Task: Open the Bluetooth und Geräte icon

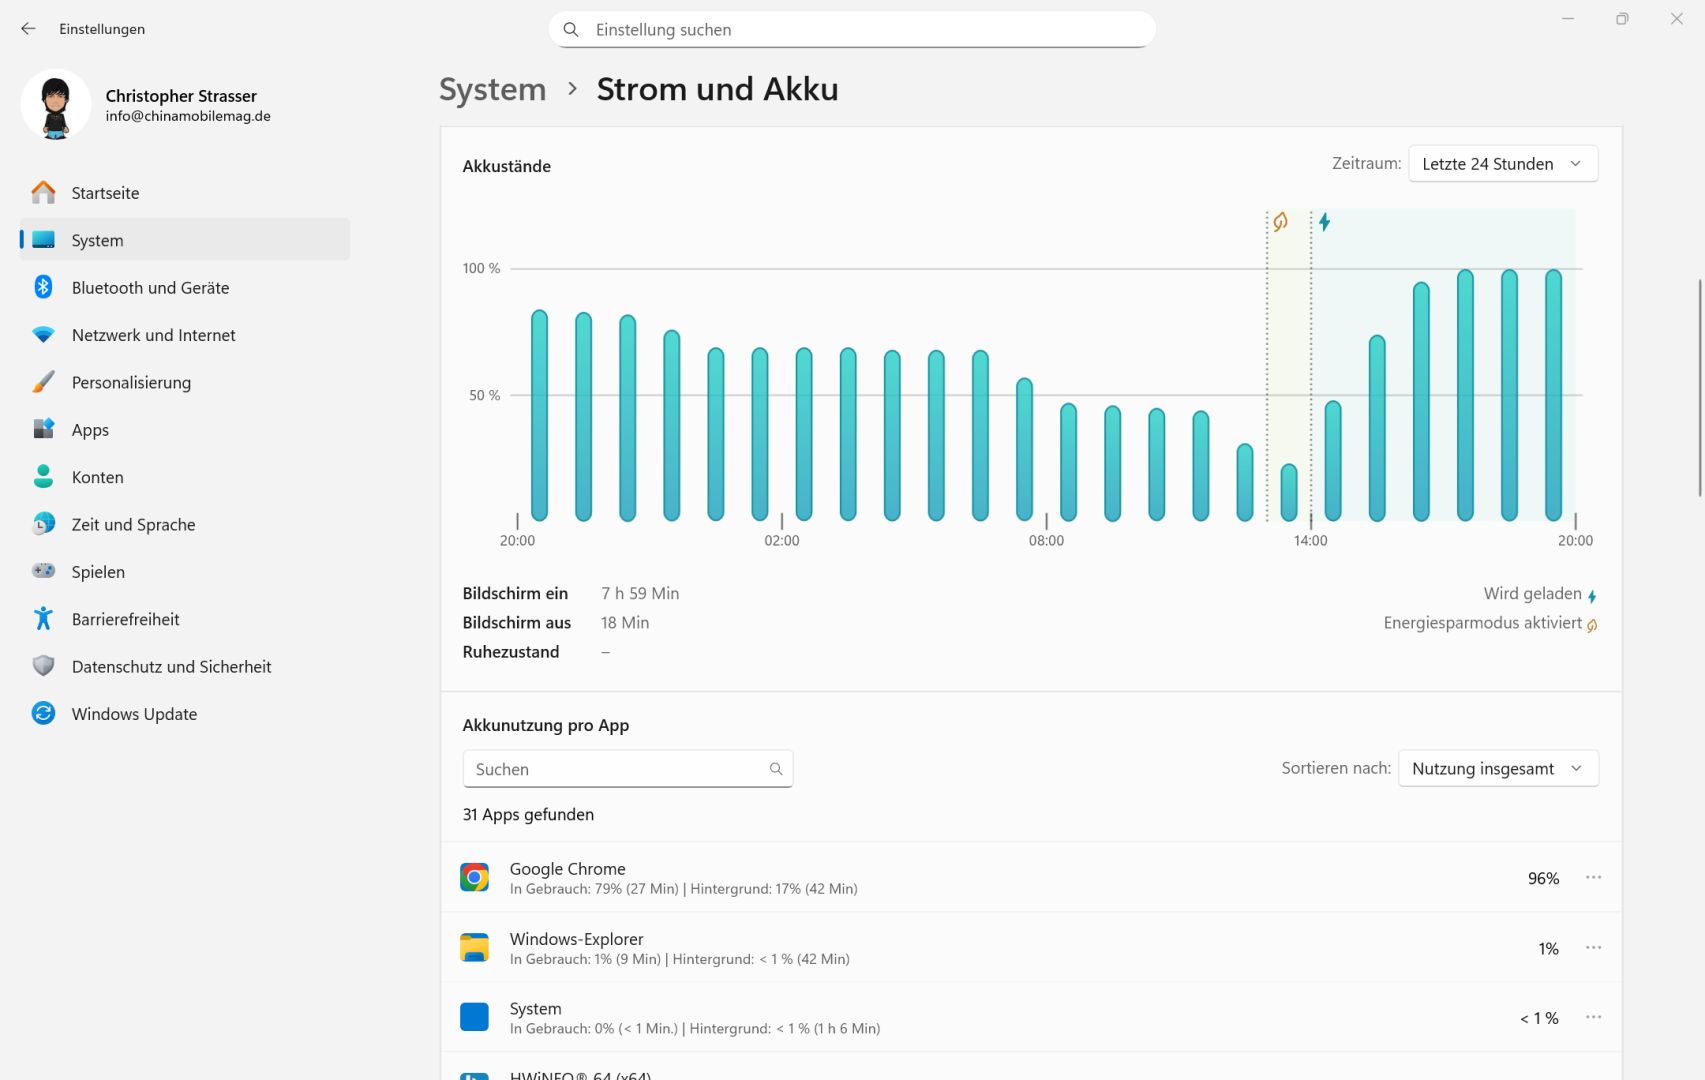Action: click(x=43, y=287)
